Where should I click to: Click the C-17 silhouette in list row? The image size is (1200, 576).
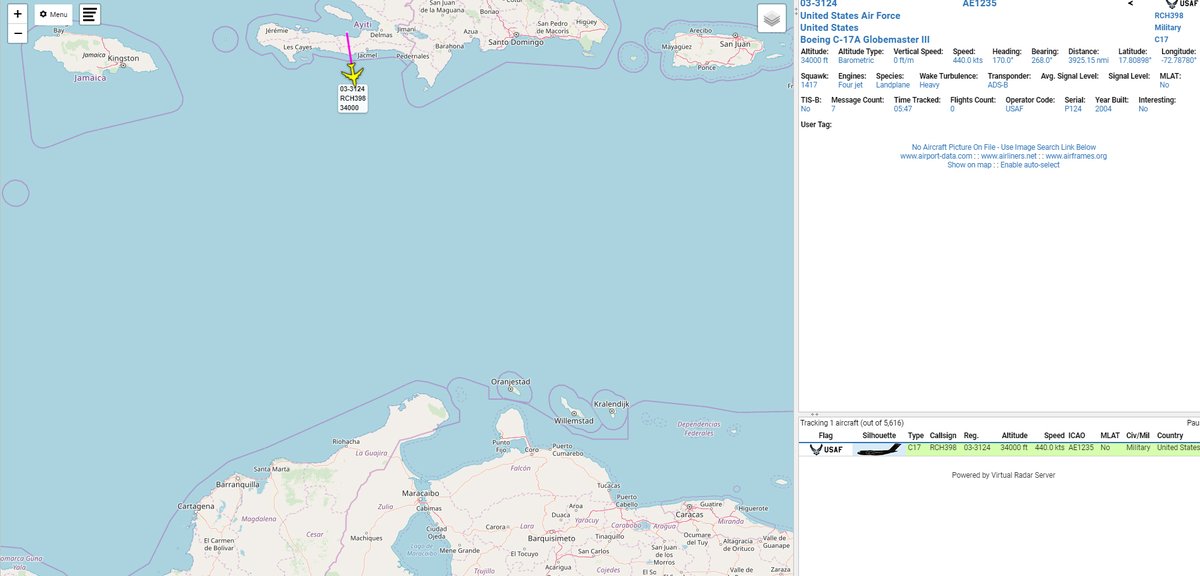[x=878, y=449]
